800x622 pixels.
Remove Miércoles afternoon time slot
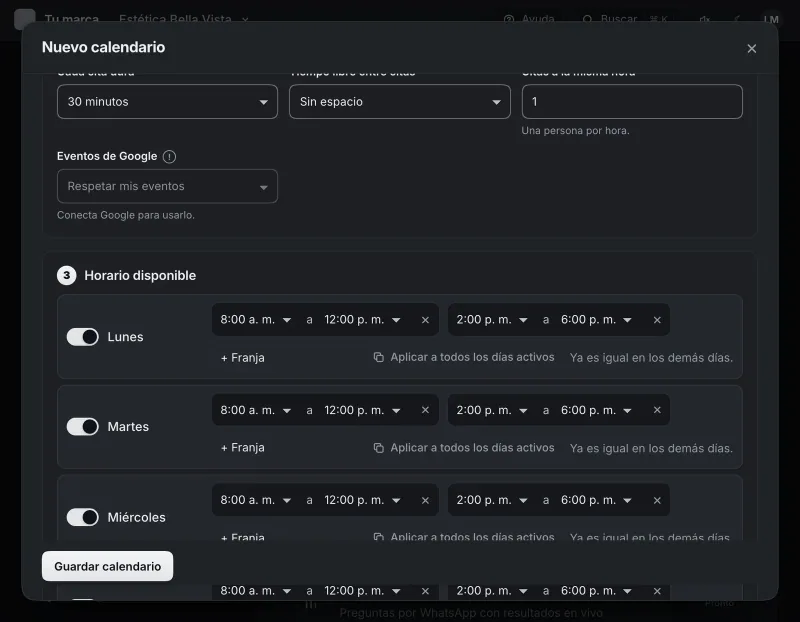[657, 501]
